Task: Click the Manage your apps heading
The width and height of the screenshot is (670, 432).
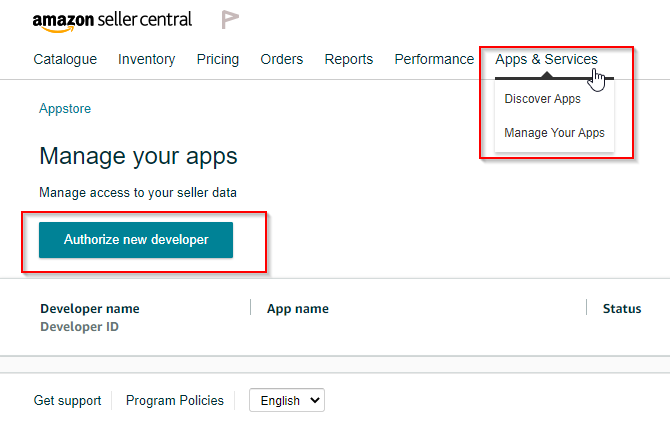Action: [x=138, y=156]
